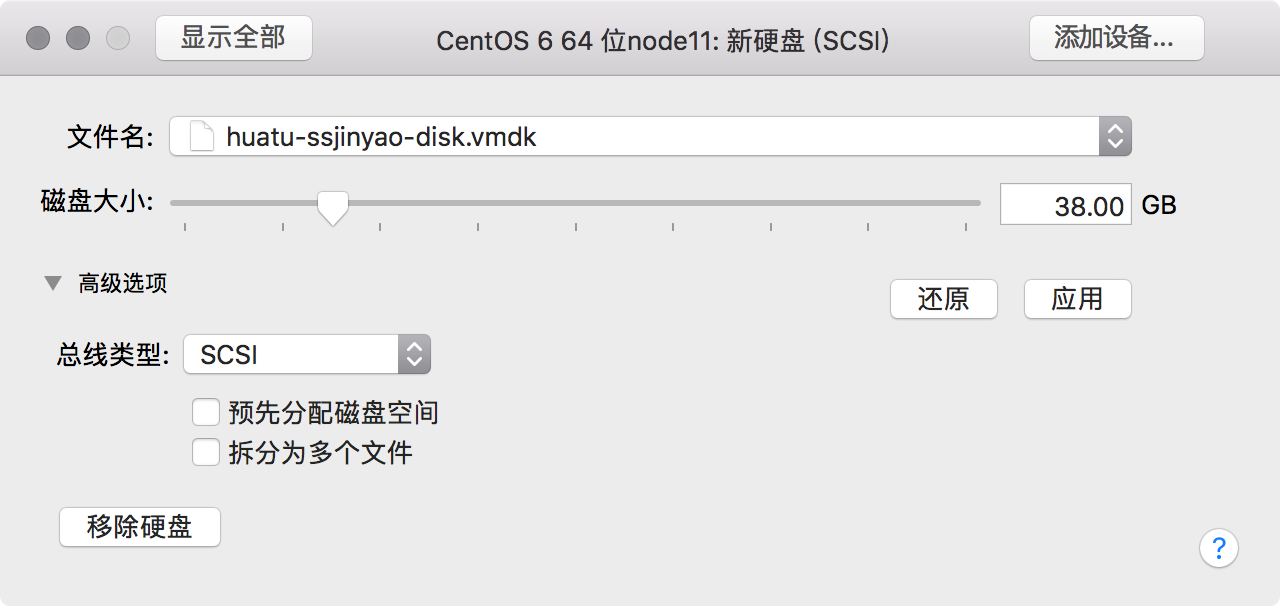
Task: Click the red close window button
Action: point(38,39)
